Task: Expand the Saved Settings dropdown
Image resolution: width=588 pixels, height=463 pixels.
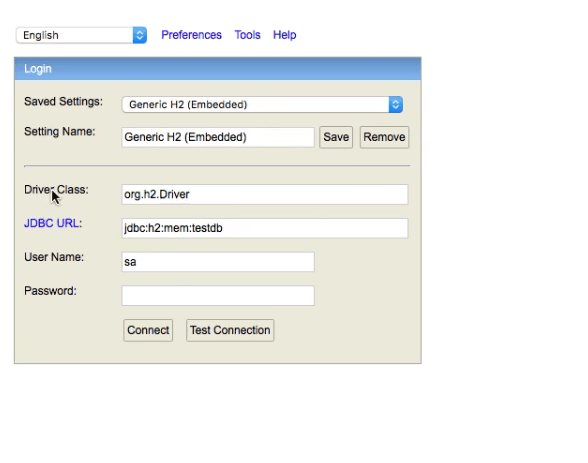Action: (262, 105)
